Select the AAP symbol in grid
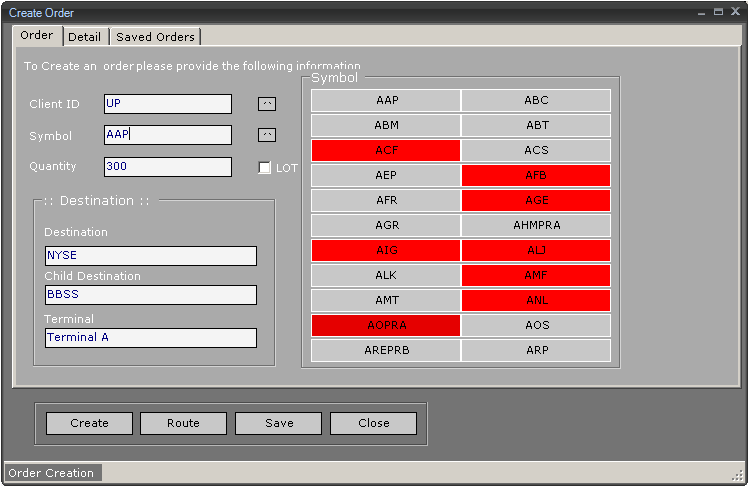The width and height of the screenshot is (749, 487). [386, 100]
